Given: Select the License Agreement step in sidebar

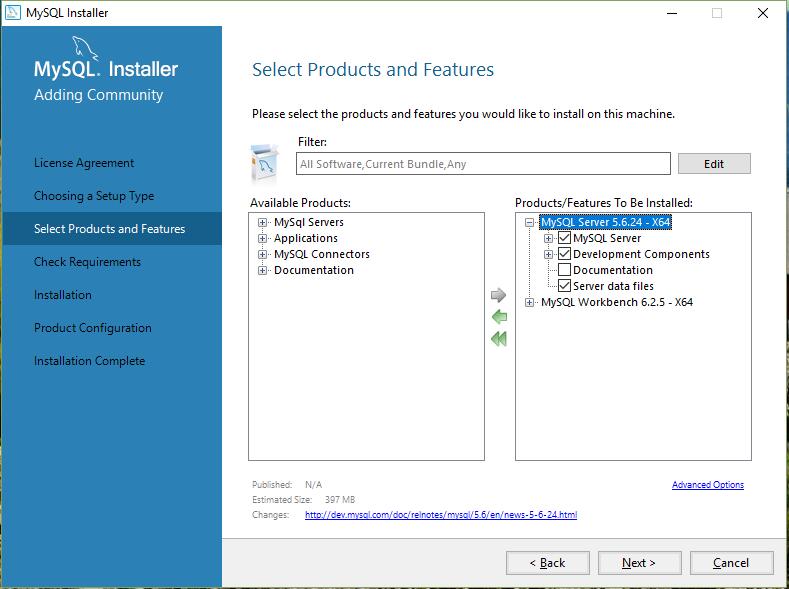Looking at the screenshot, I should [84, 163].
